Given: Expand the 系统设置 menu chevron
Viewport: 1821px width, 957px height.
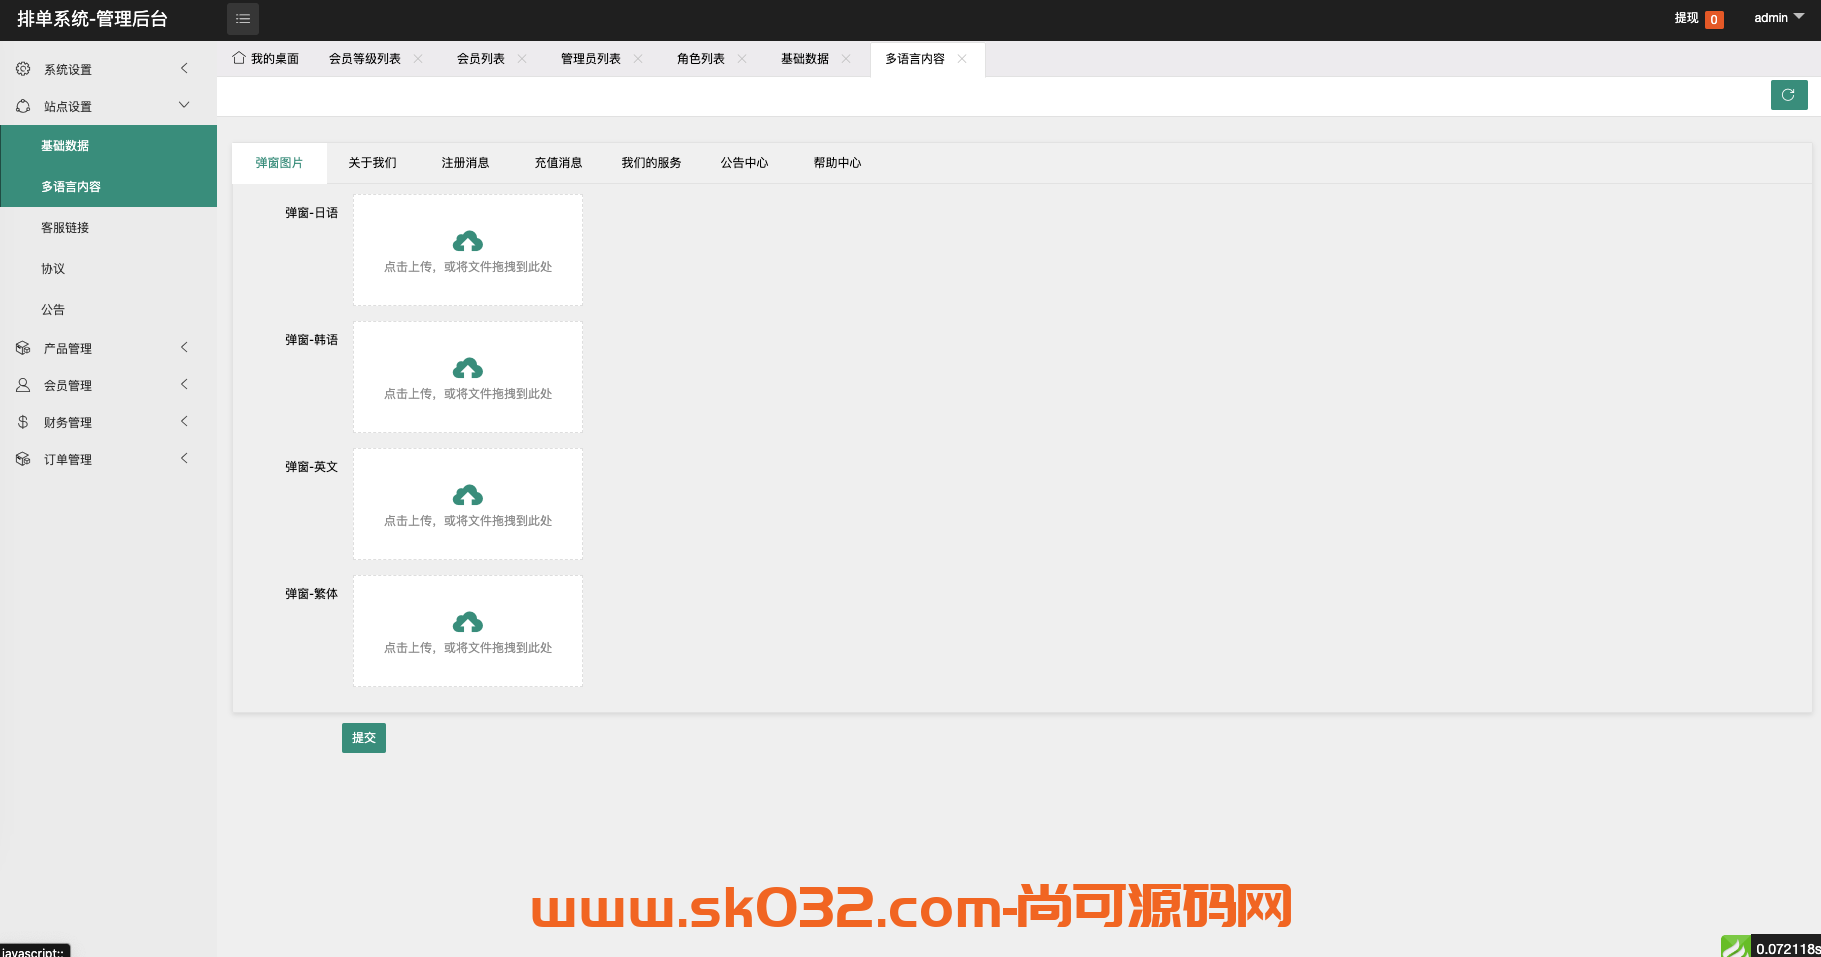Looking at the screenshot, I should pyautogui.click(x=184, y=68).
